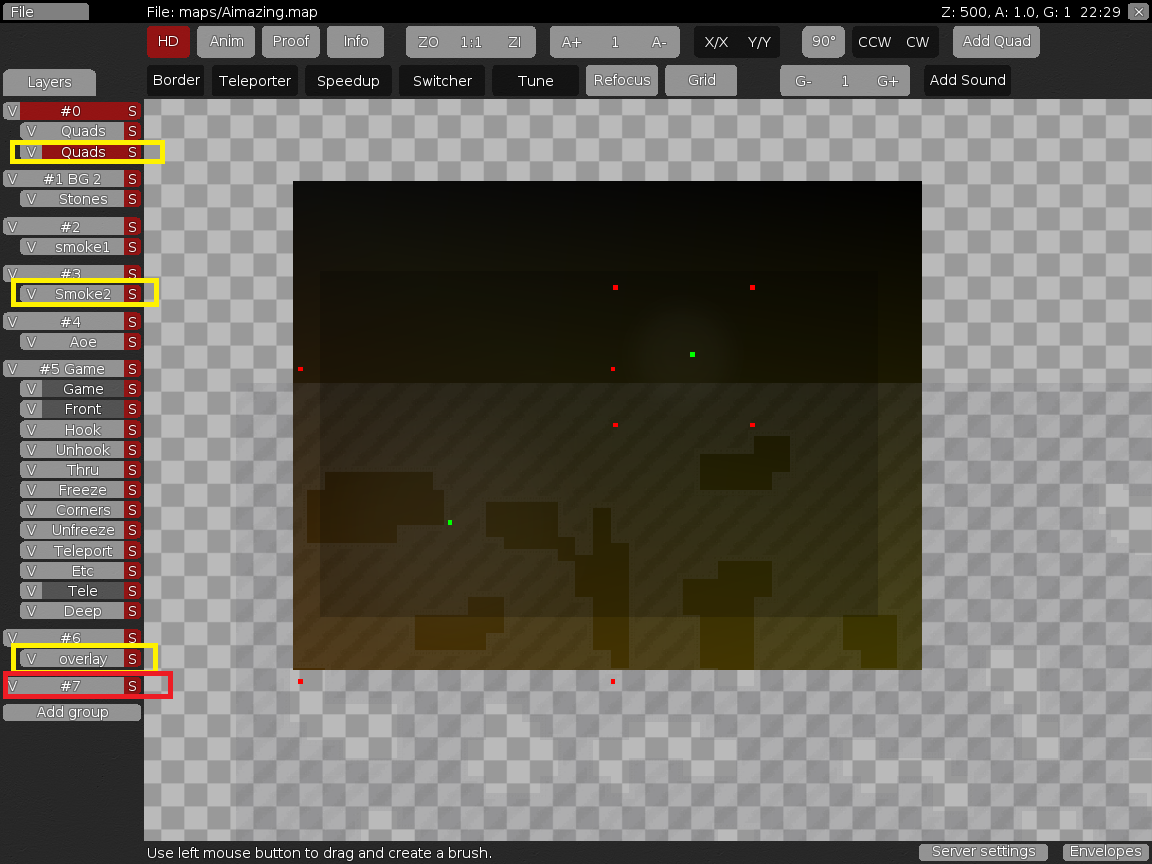This screenshot has height=864, width=1152.
Task: Flip the brush vertically with Y/Y
Action: click(757, 42)
